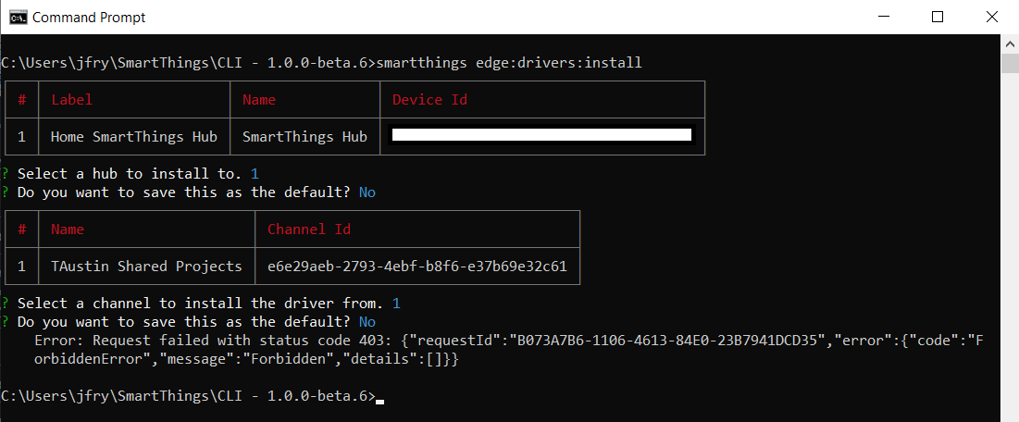Click the 'TAustin Shared Projects' cell
1019x422 pixels.
pos(146,266)
